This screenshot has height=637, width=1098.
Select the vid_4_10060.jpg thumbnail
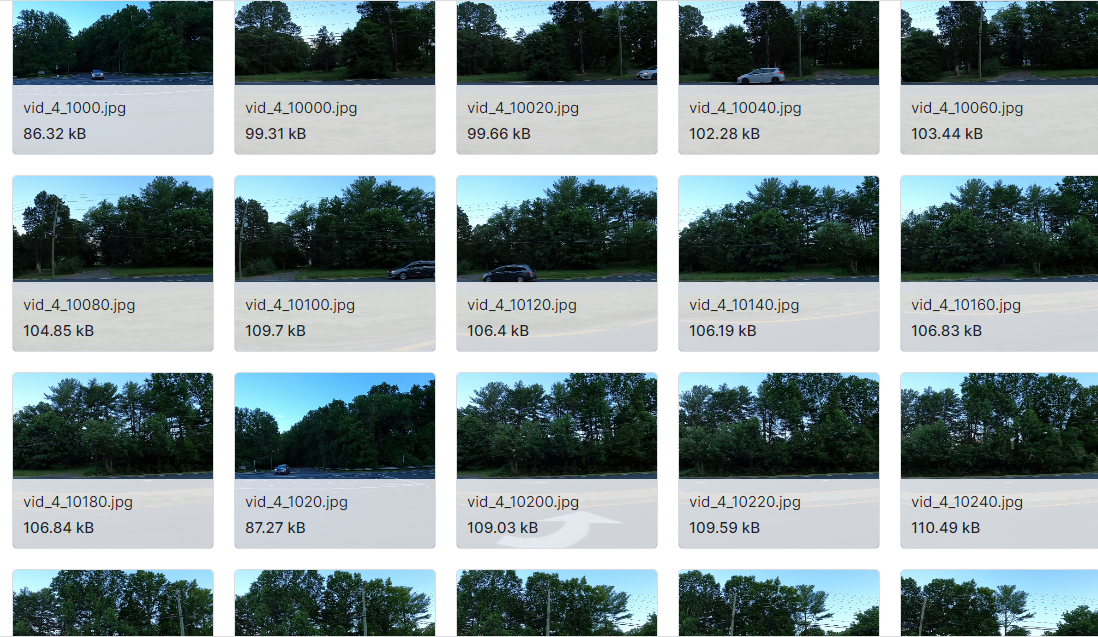(x=999, y=42)
